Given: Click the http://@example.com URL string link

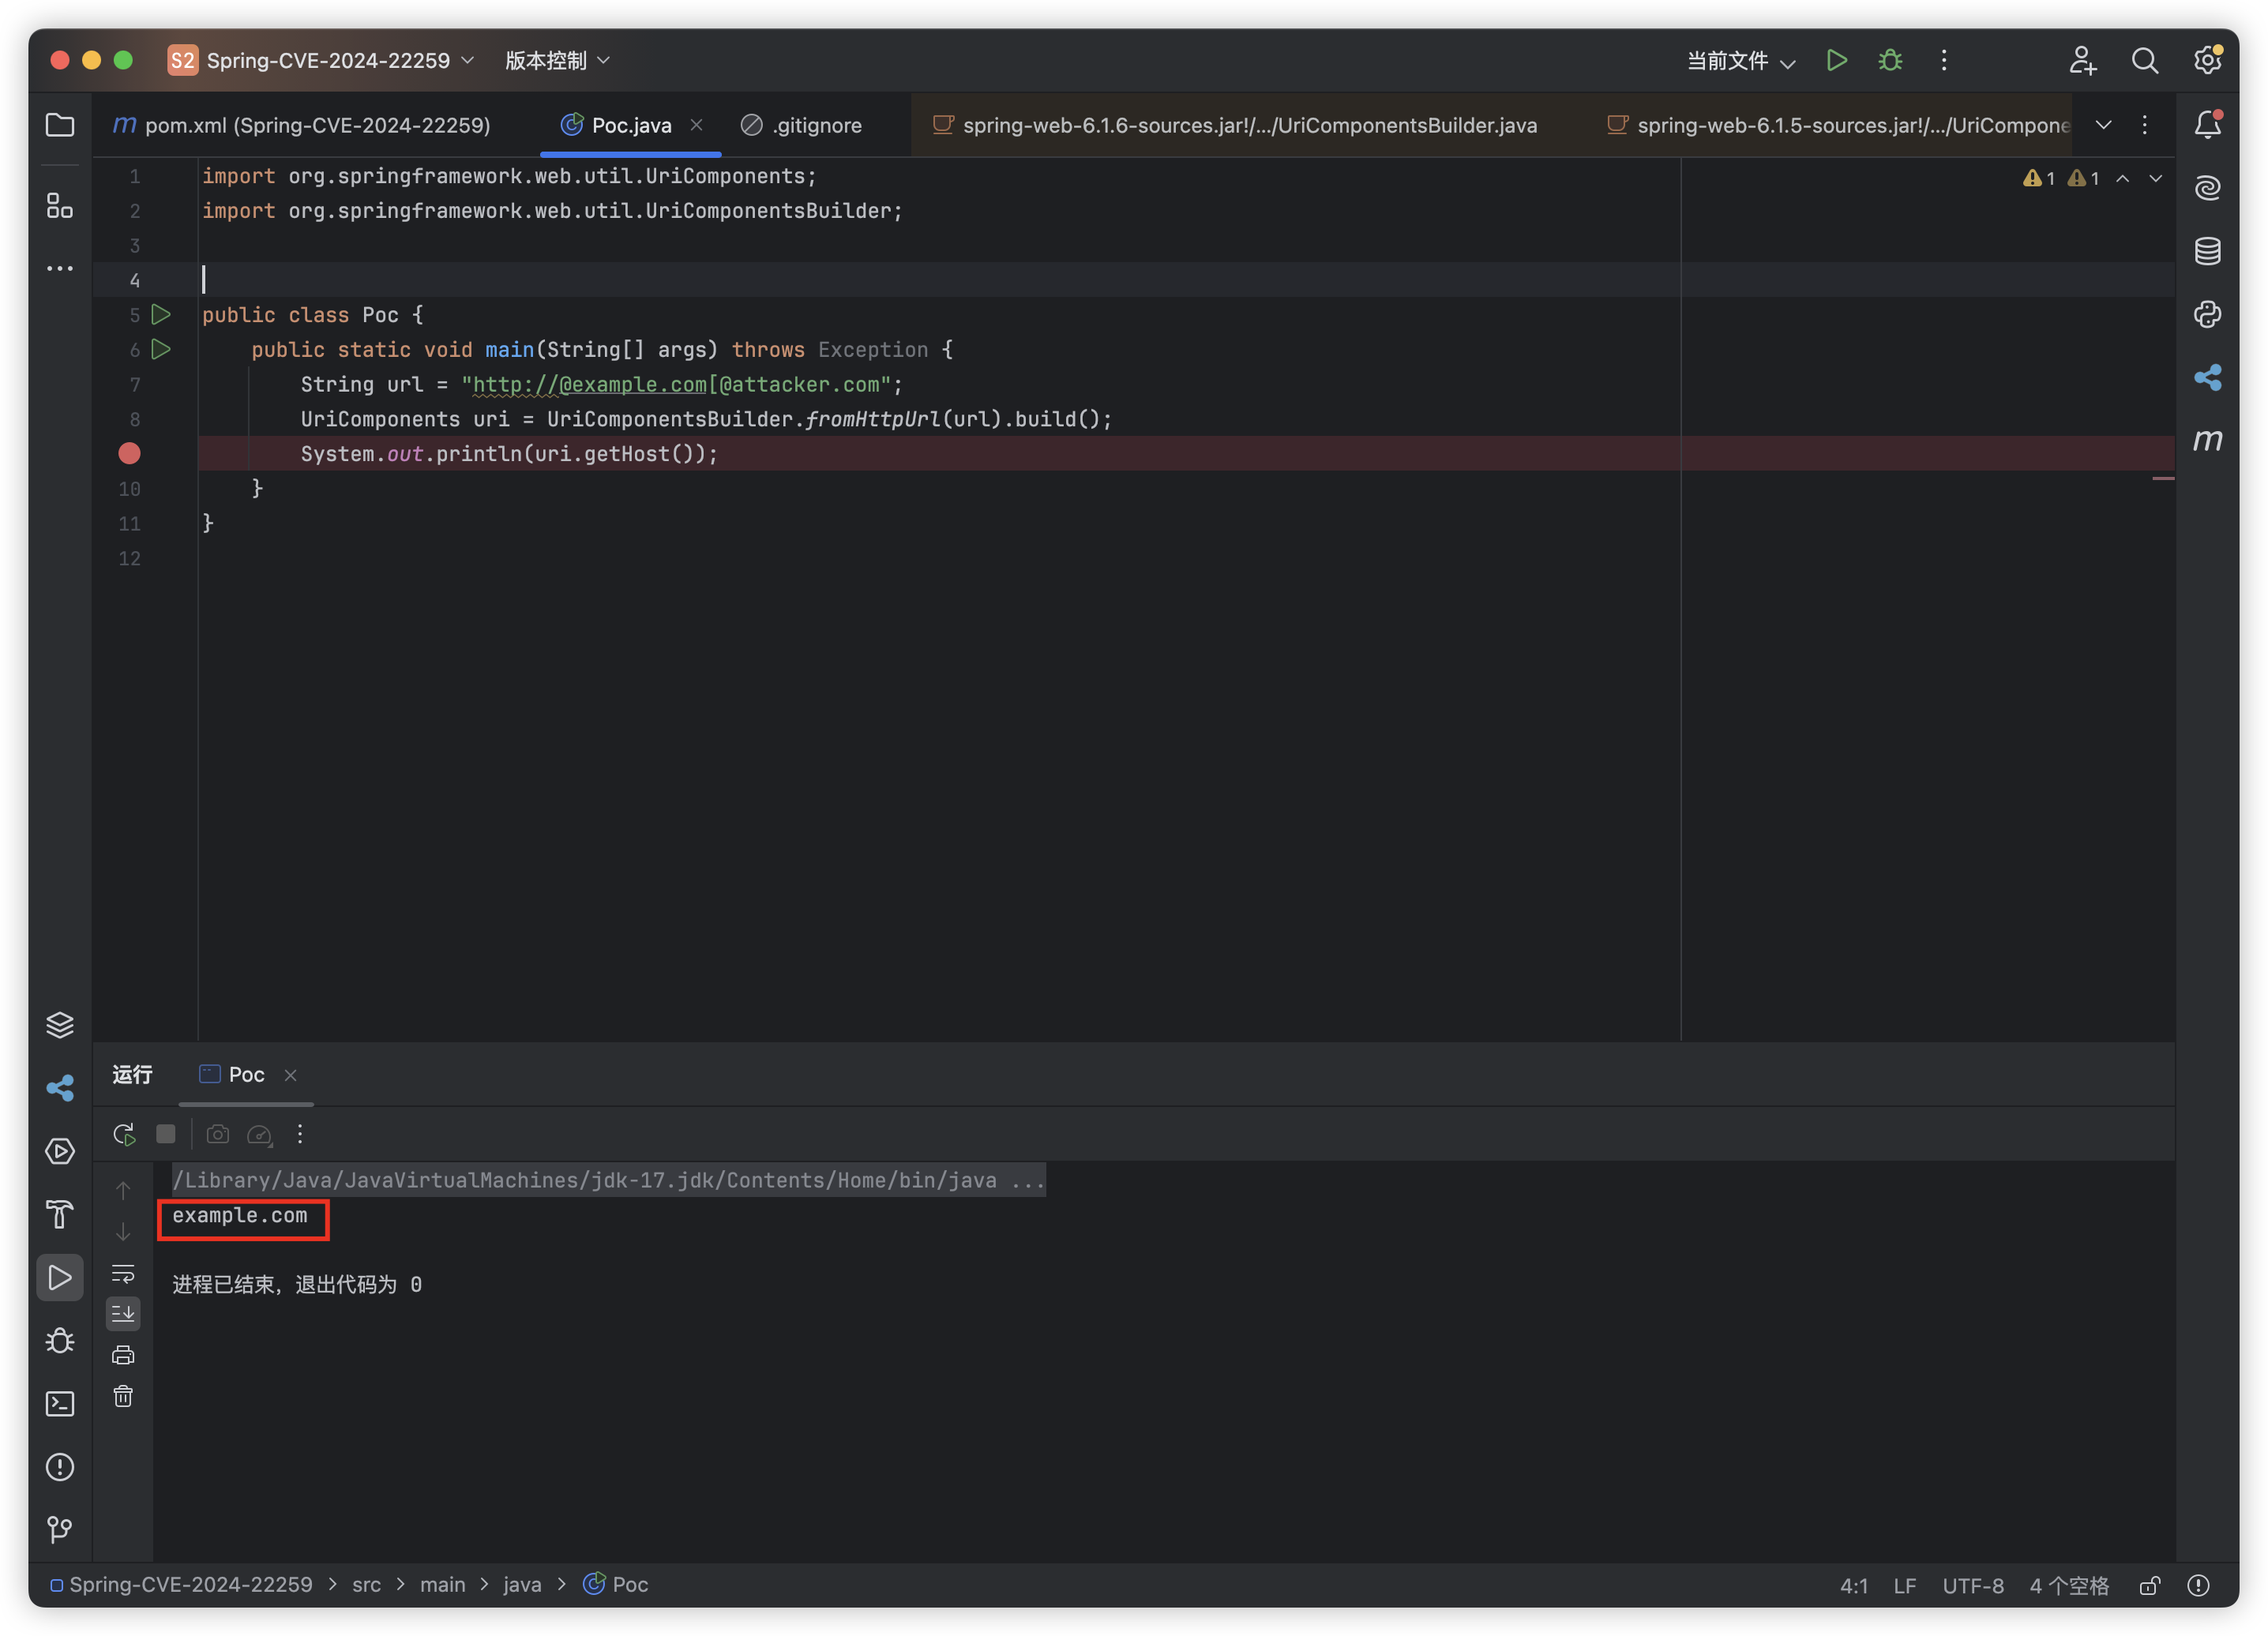Looking at the screenshot, I should tap(589, 385).
